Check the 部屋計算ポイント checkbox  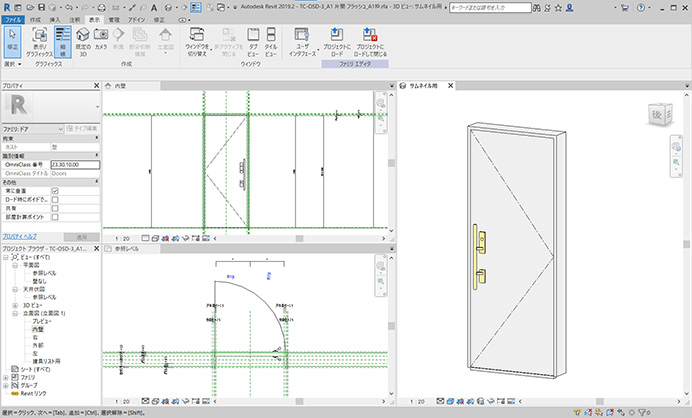coord(55,217)
